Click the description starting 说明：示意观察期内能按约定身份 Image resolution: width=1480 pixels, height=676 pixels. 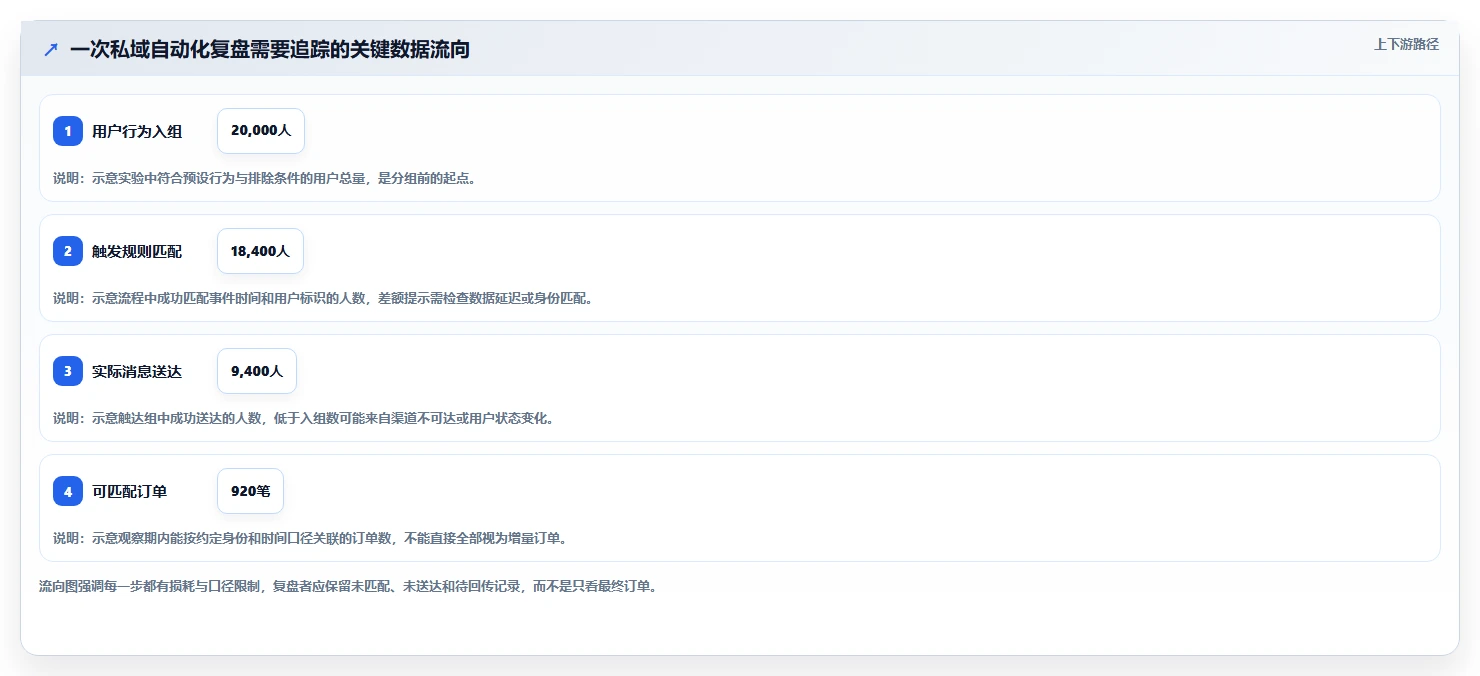pyautogui.click(x=311, y=538)
